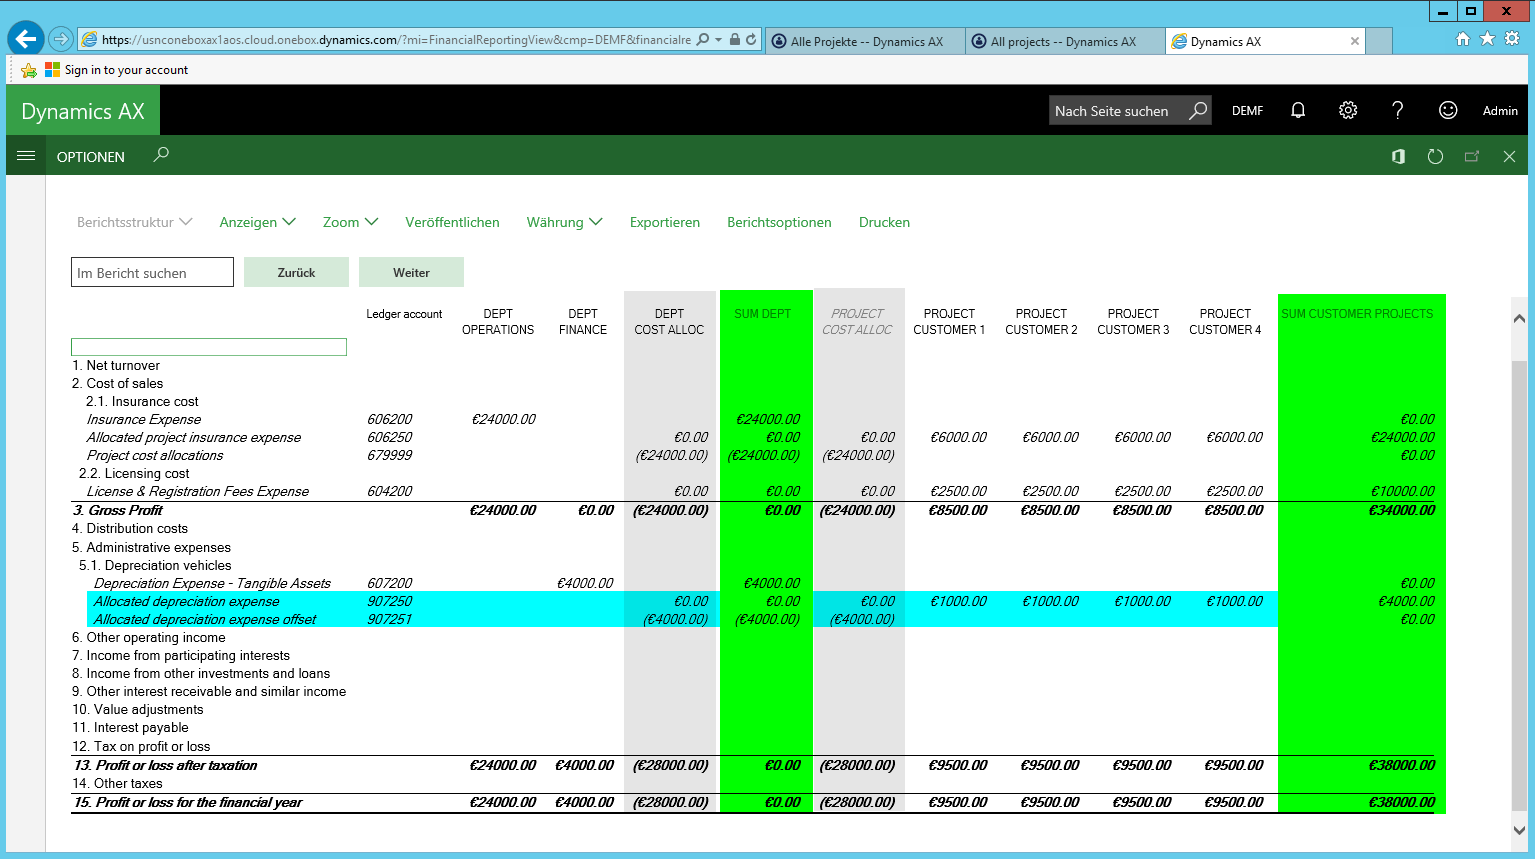The image size is (1535, 859).
Task: Open in Office icon in action bar
Action: click(1398, 157)
